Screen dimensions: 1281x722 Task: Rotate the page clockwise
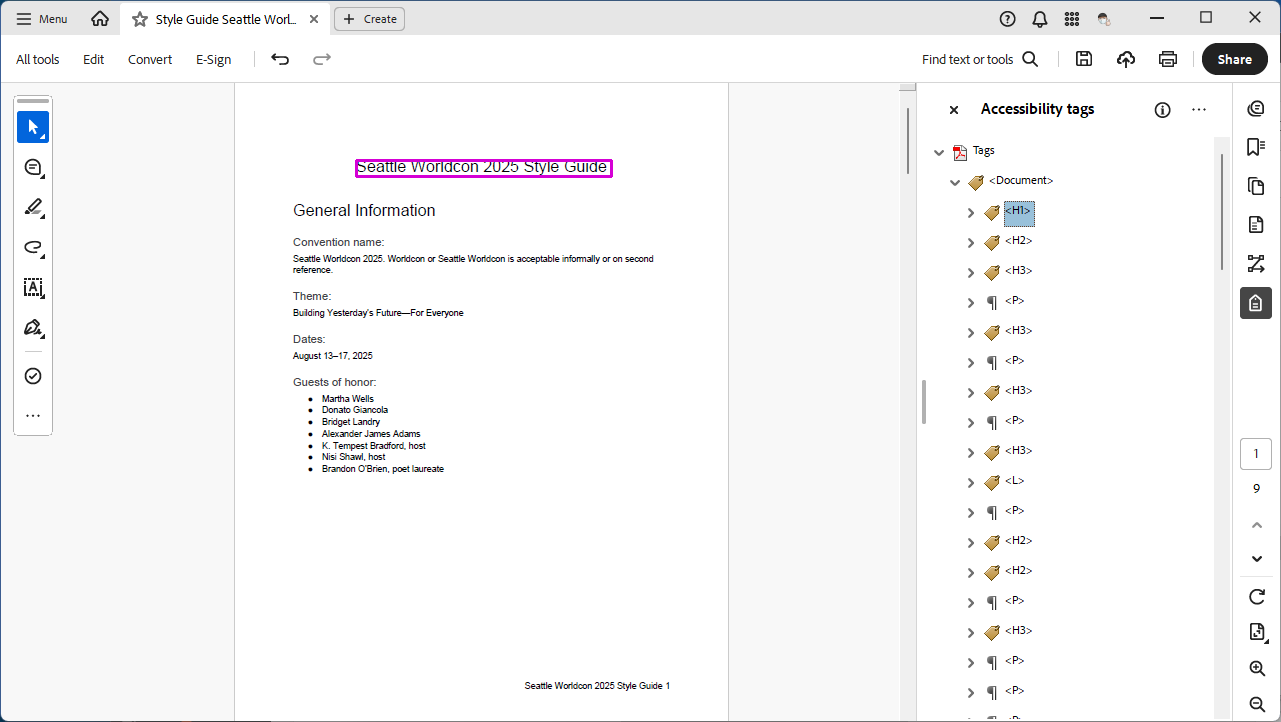1257,597
